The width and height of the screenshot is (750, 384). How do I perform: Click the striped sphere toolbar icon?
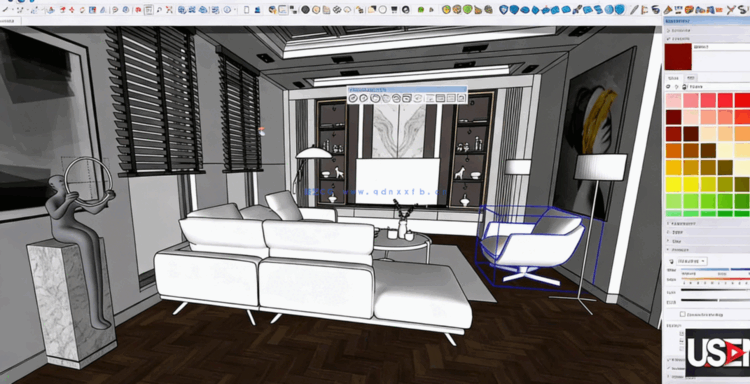click(337, 10)
